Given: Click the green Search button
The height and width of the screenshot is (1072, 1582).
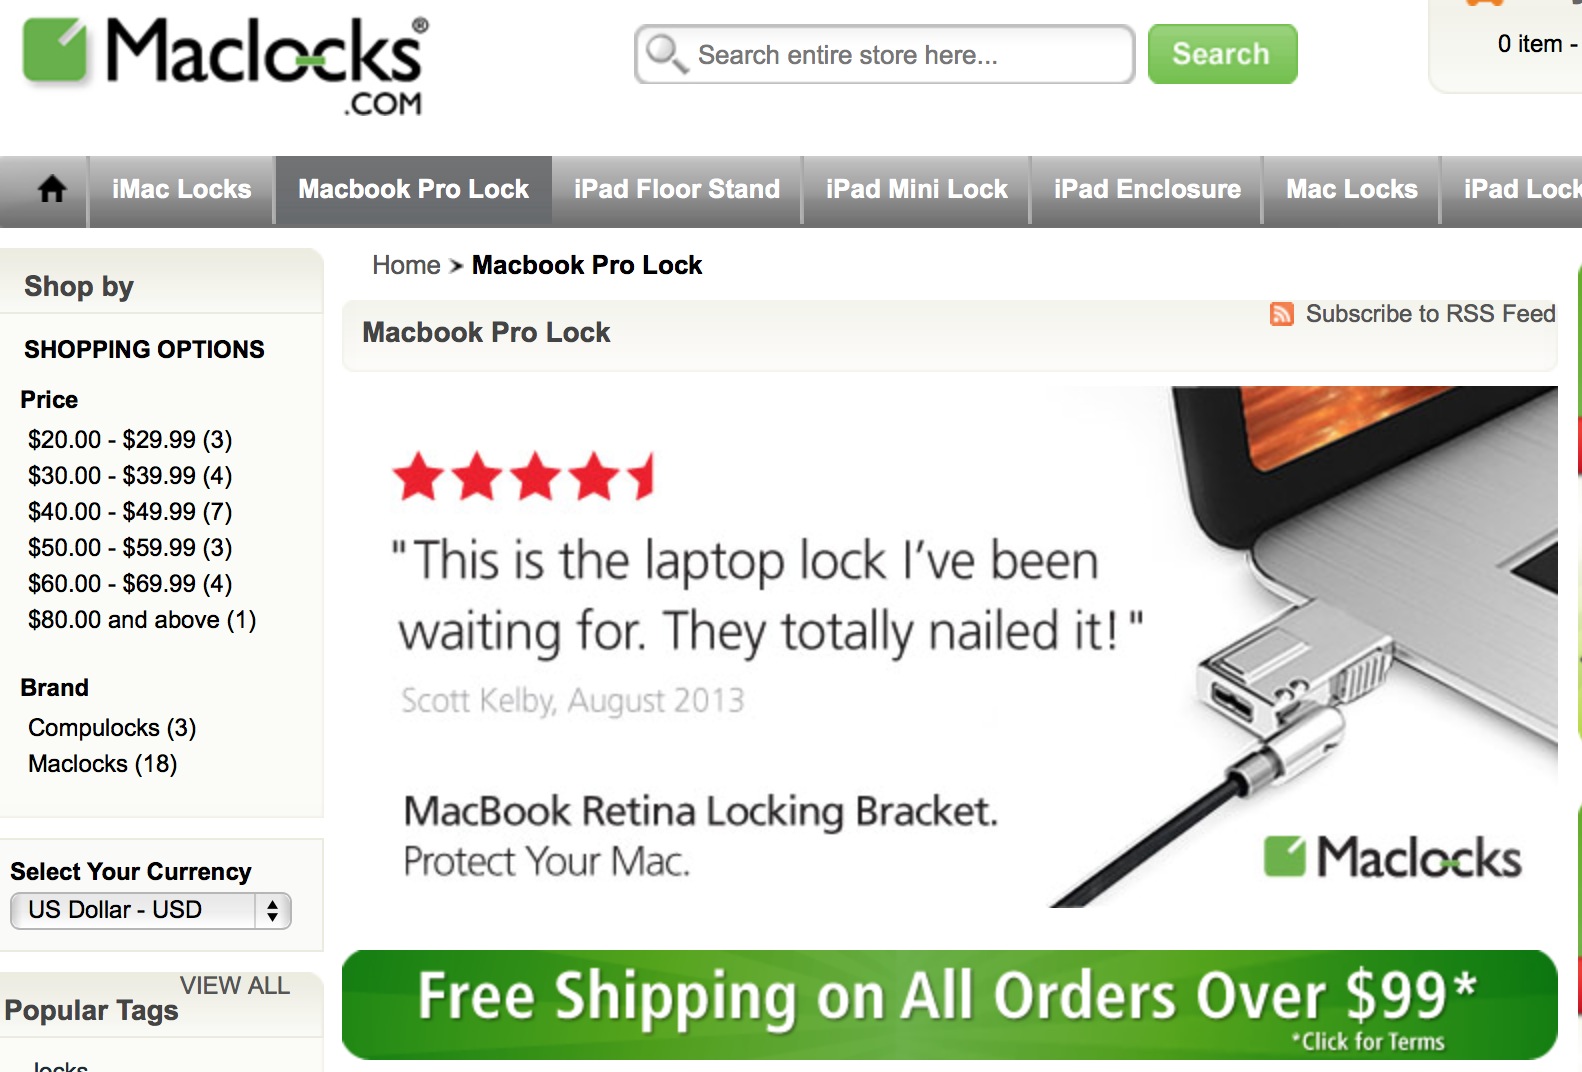Looking at the screenshot, I should tap(1222, 54).
